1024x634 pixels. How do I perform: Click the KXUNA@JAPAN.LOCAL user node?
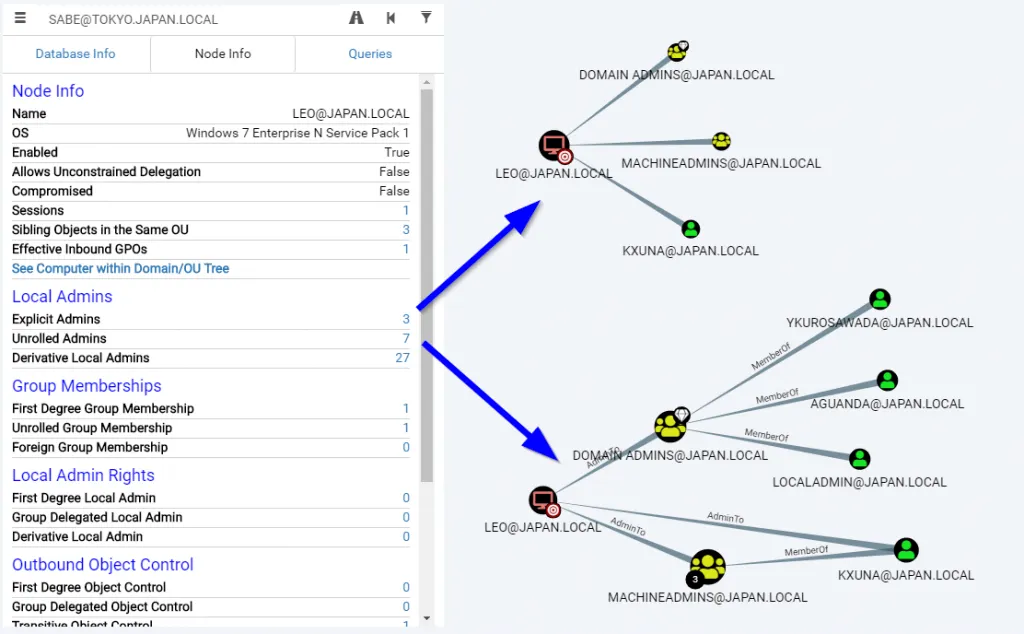[x=690, y=228]
